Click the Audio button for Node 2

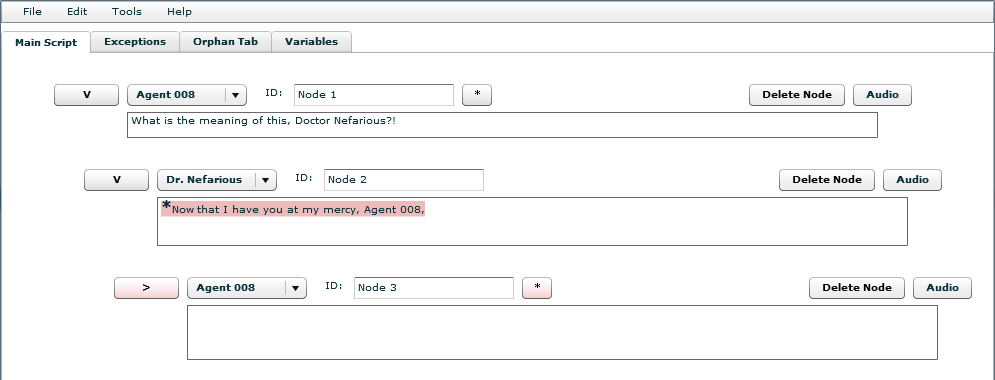tap(913, 180)
